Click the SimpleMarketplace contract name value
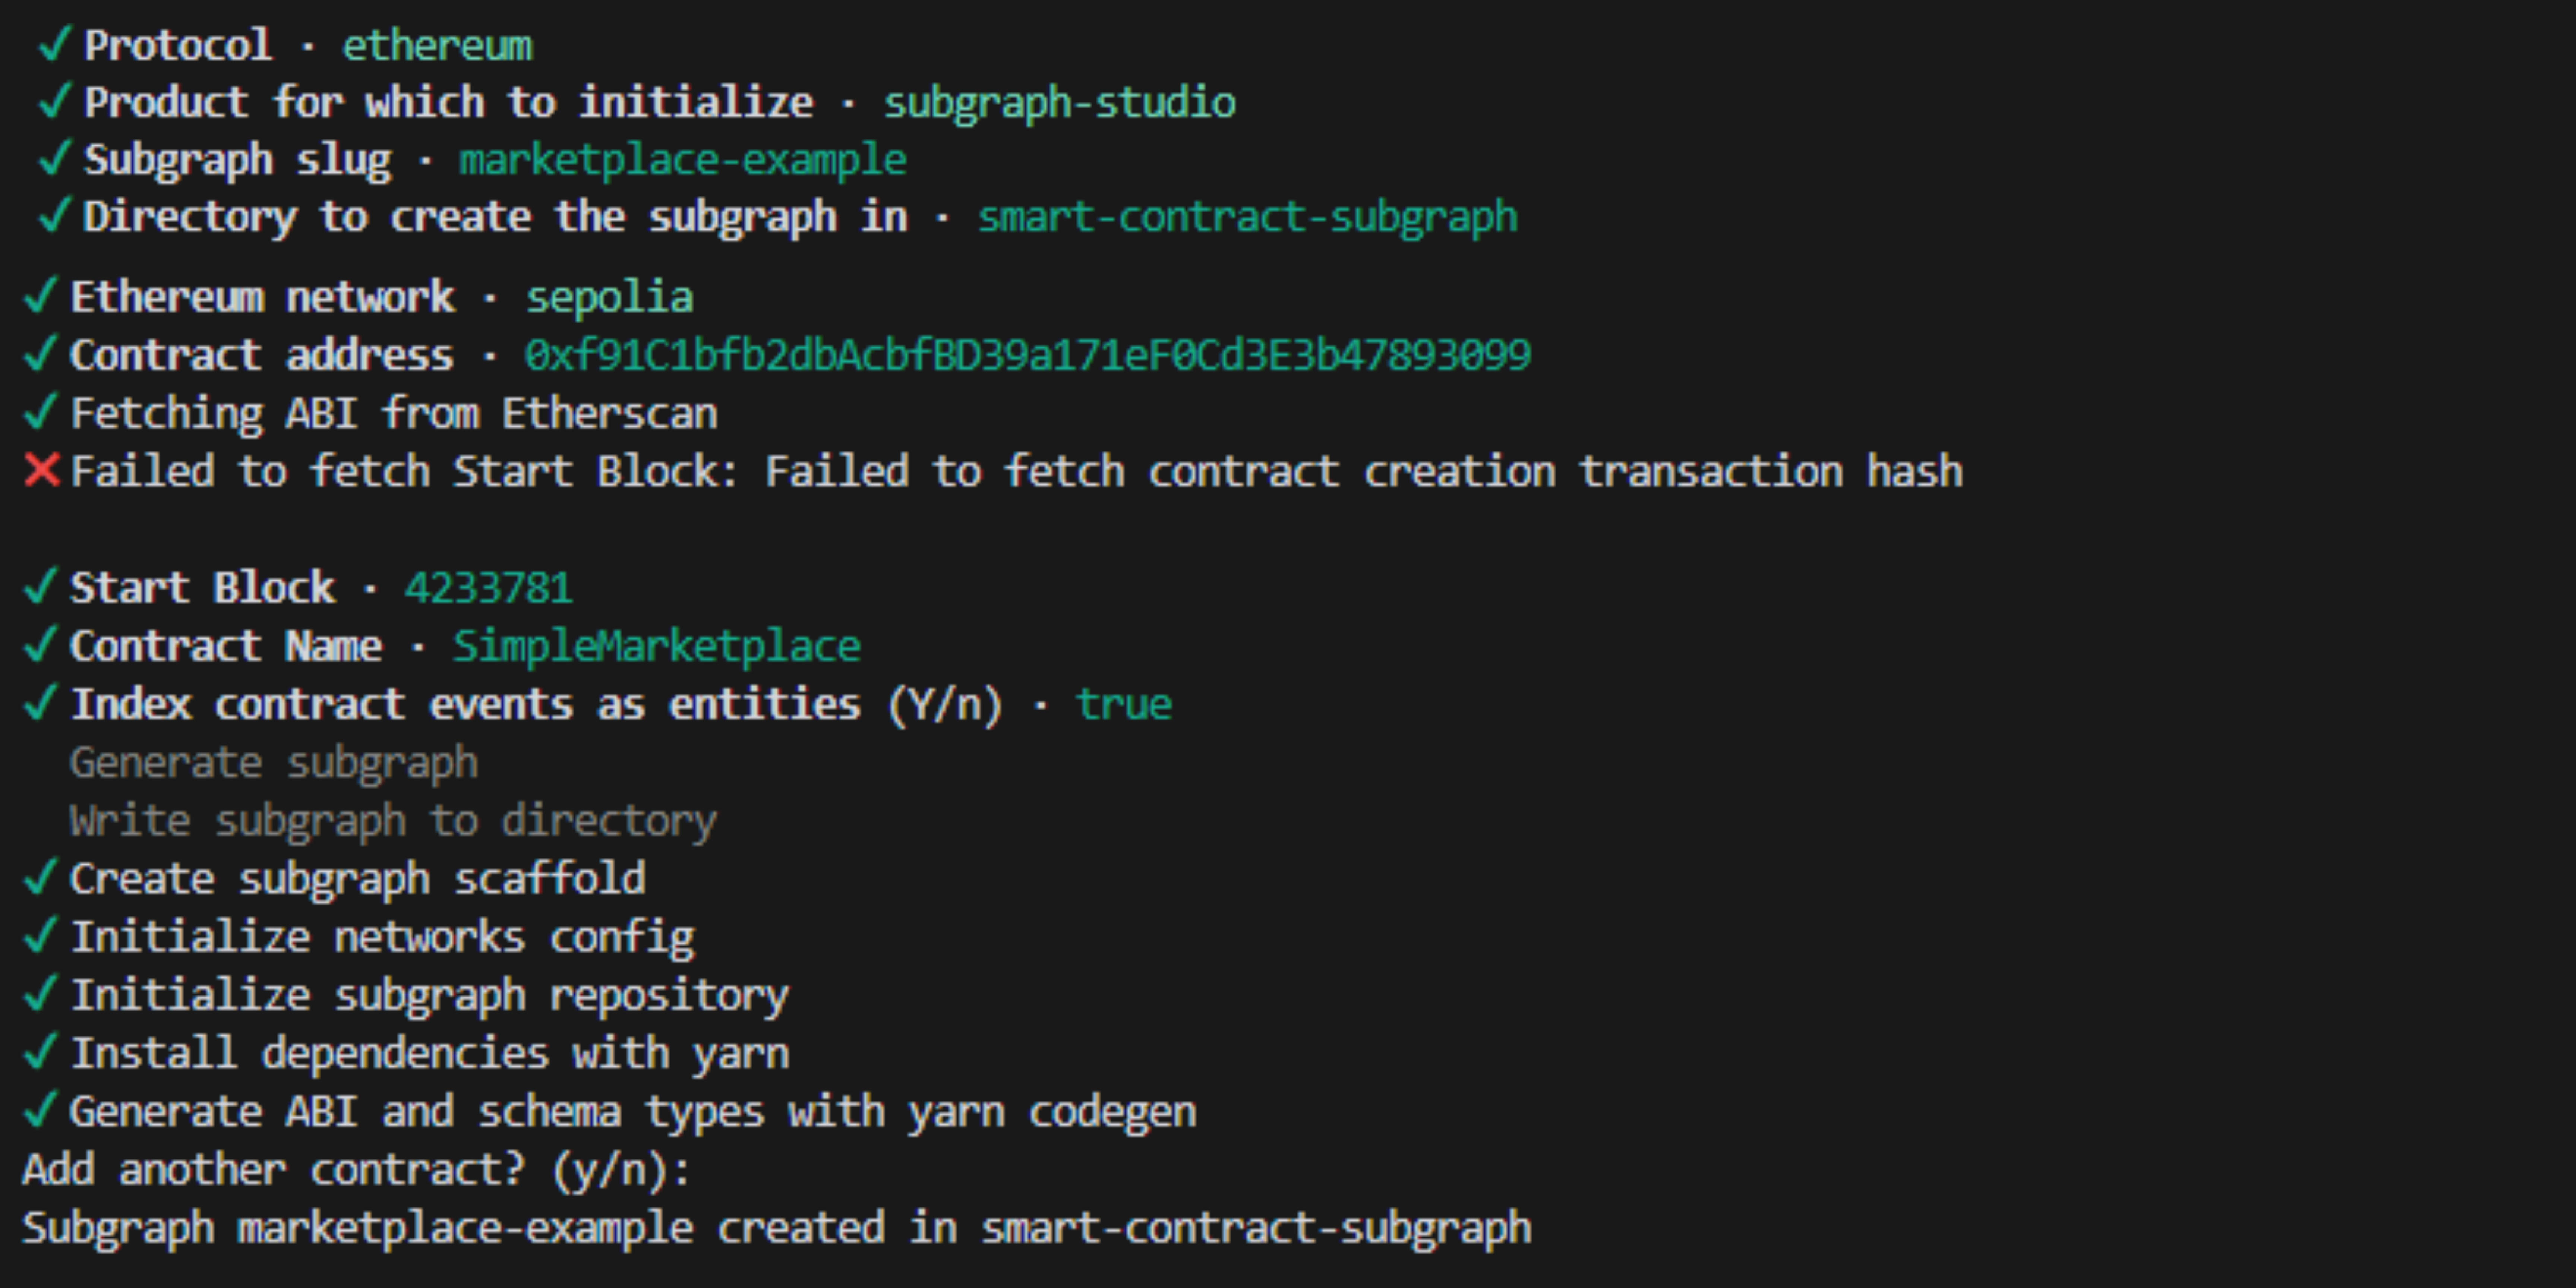 tap(656, 645)
